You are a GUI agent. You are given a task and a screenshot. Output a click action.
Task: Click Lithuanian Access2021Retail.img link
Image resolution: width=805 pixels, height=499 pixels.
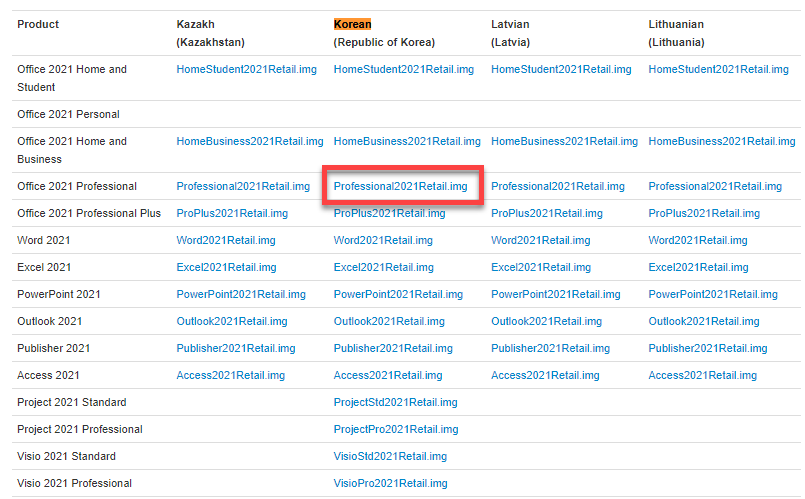702,375
